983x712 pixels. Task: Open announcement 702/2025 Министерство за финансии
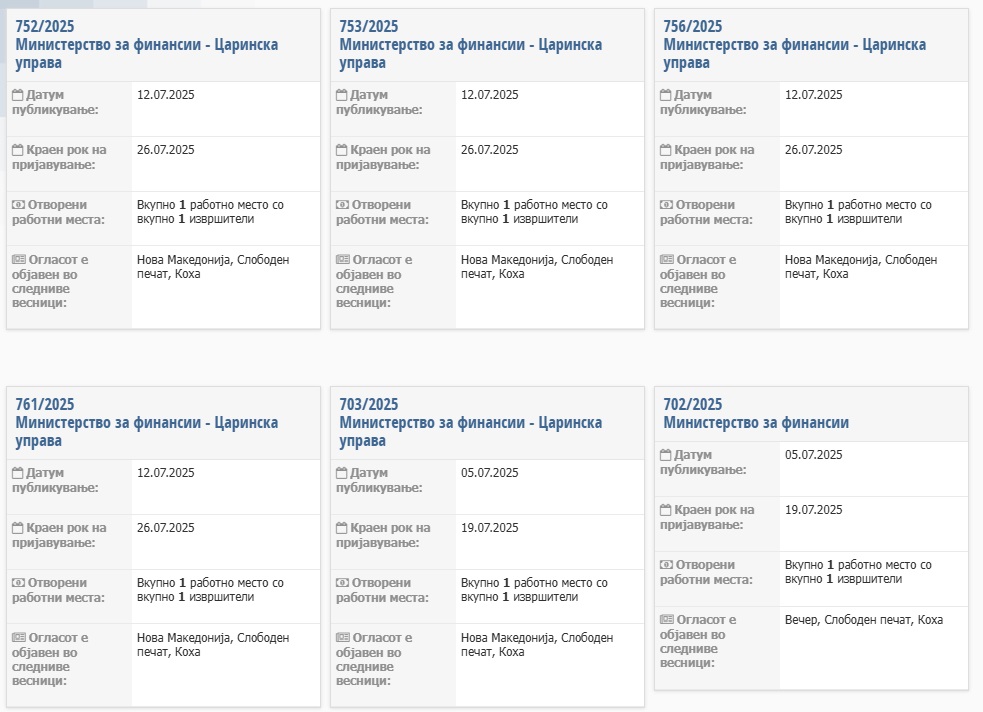point(756,414)
